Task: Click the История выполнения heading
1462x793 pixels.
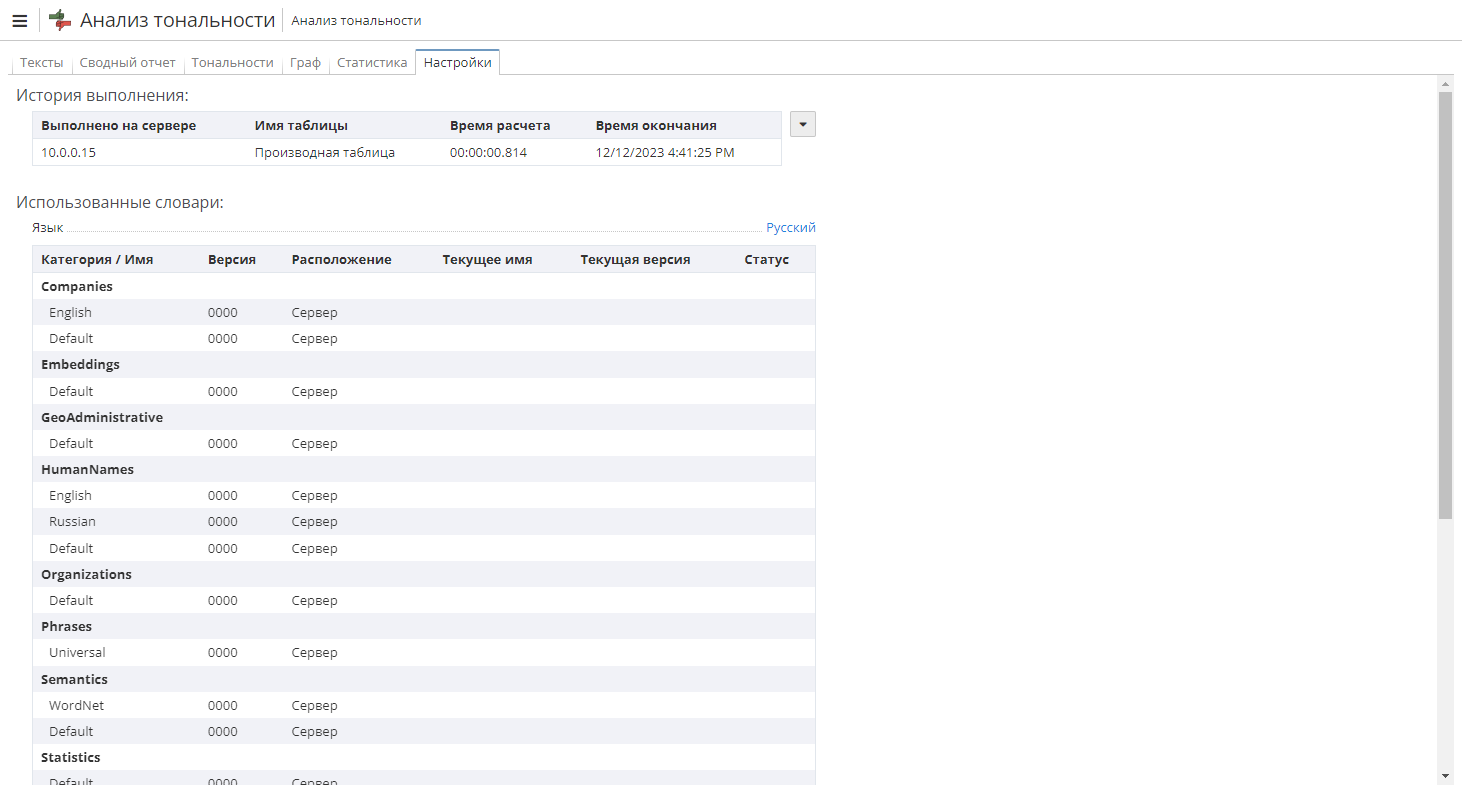Action: click(x=102, y=96)
